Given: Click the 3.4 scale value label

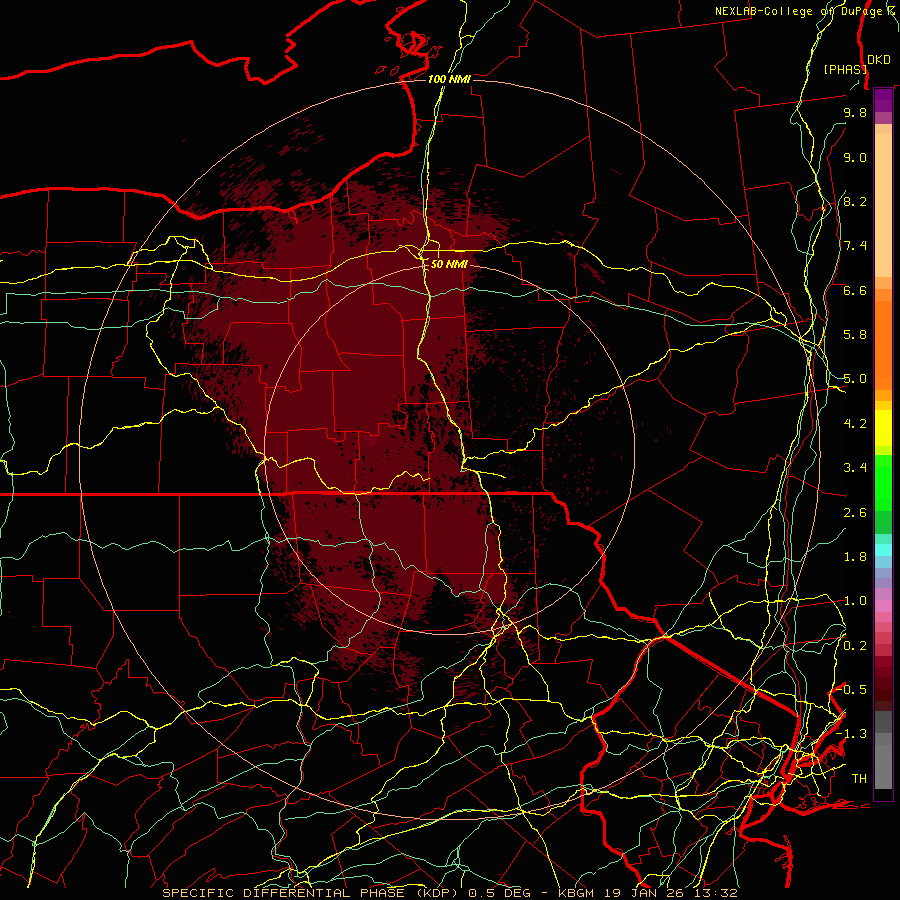Looking at the screenshot, I should pyautogui.click(x=855, y=468).
